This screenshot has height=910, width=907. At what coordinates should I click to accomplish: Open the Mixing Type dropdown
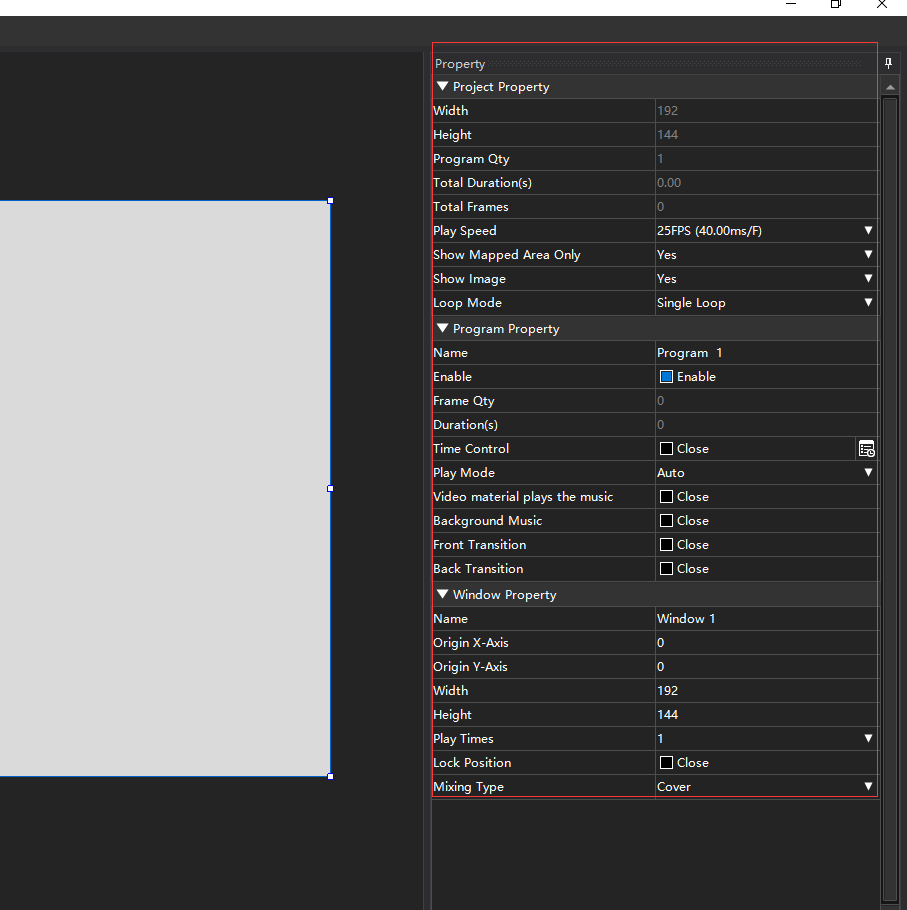tap(868, 786)
